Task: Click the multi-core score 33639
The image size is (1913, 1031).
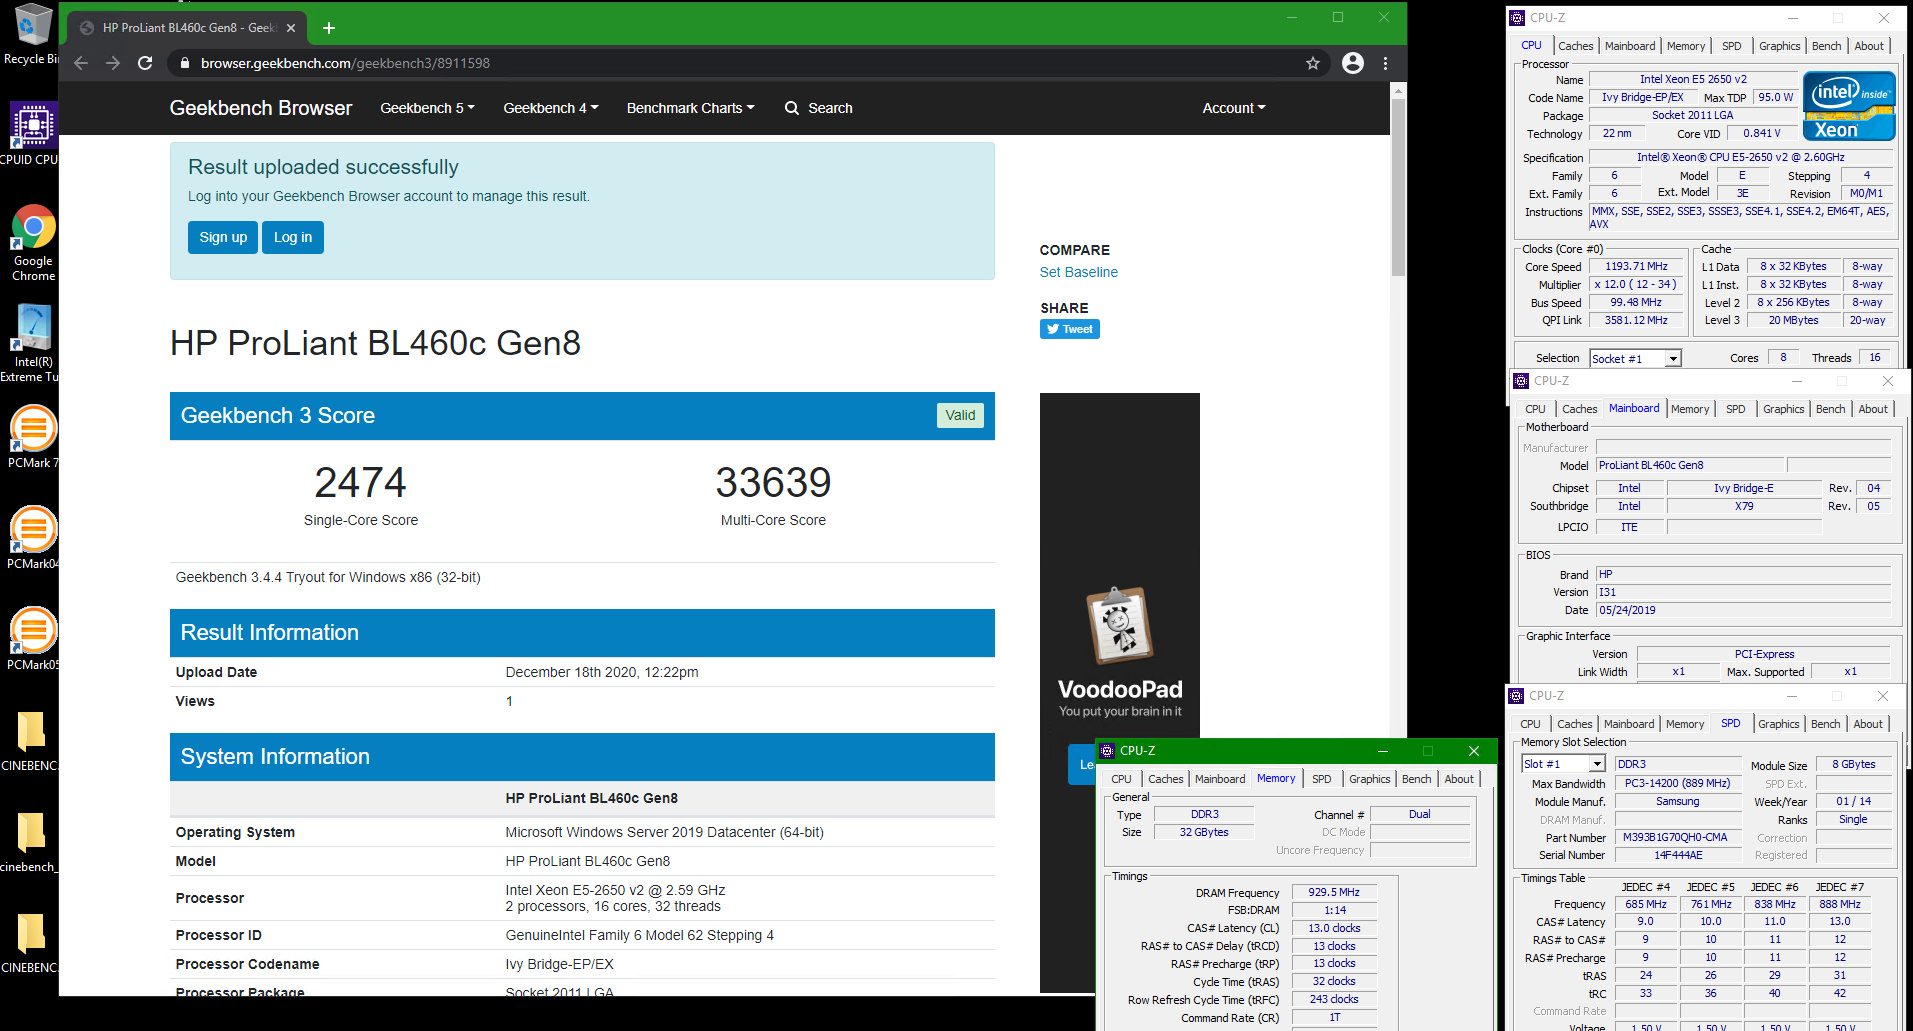Action: 773,483
